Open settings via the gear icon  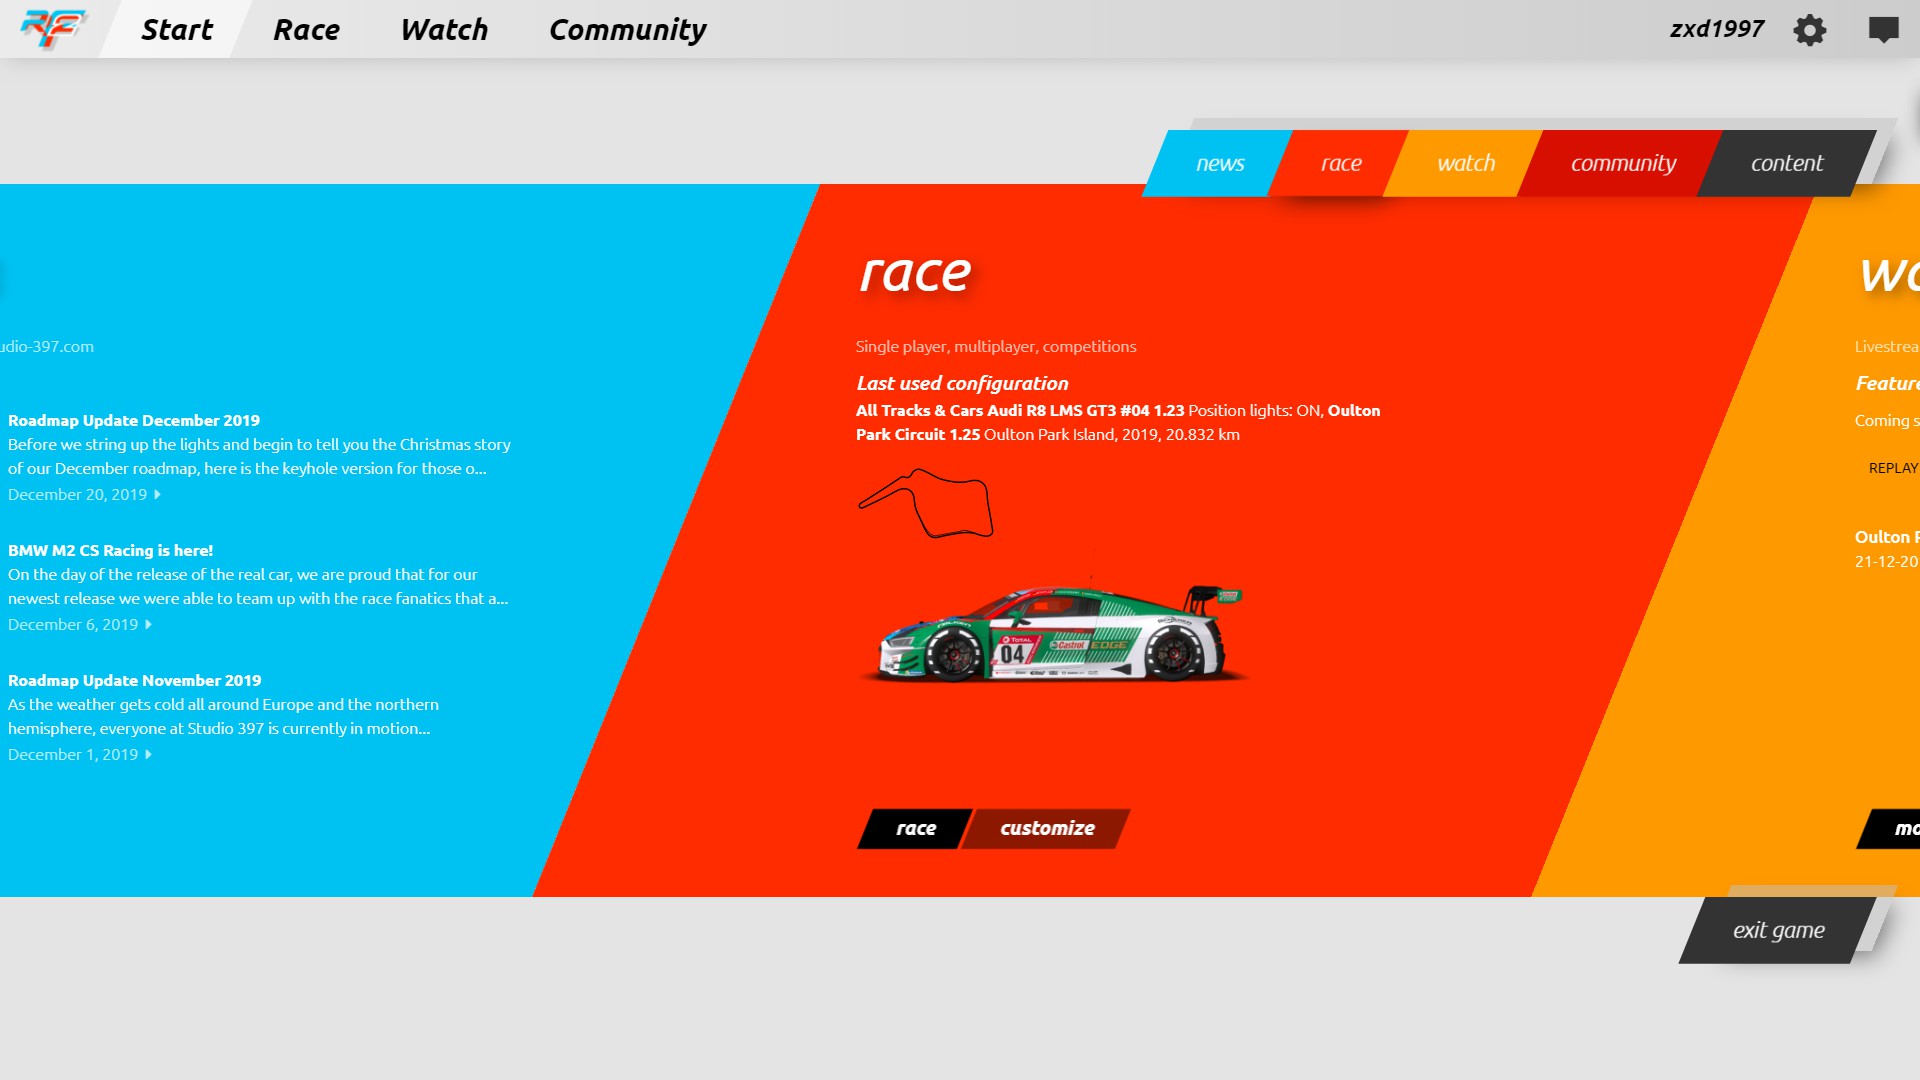[1809, 30]
